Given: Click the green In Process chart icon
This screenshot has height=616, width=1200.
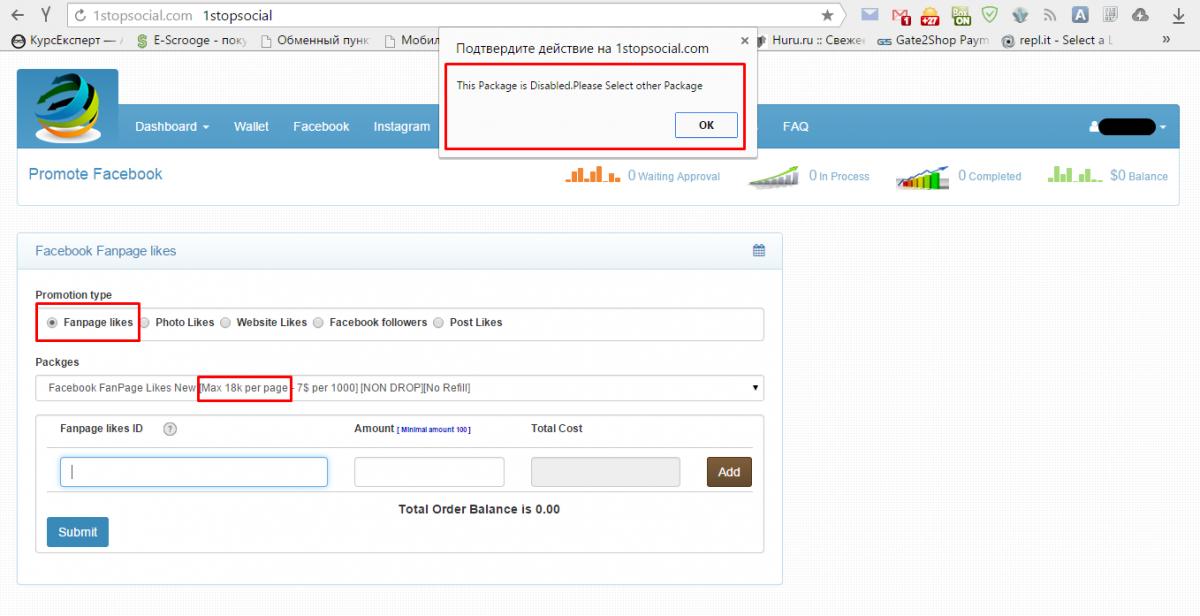Looking at the screenshot, I should pos(775,176).
